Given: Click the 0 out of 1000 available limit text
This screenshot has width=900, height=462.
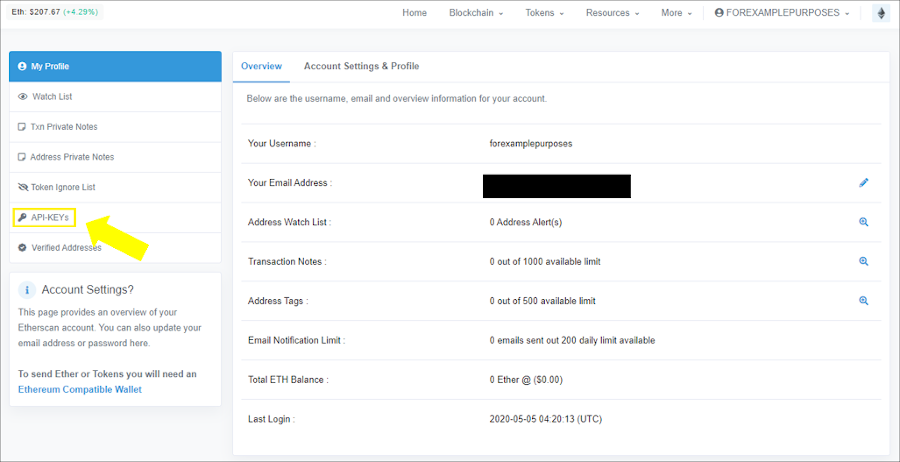Looking at the screenshot, I should [x=545, y=262].
